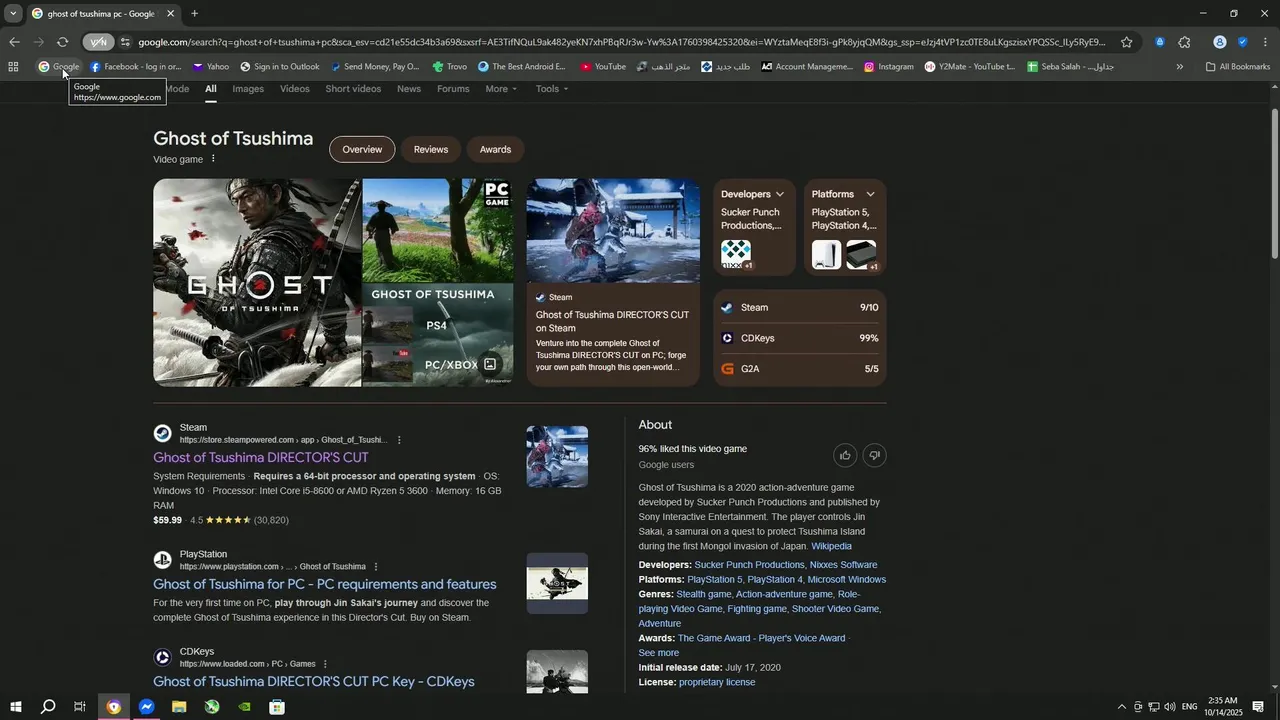
Task: Switch to the Videos search tab
Action: click(x=295, y=89)
